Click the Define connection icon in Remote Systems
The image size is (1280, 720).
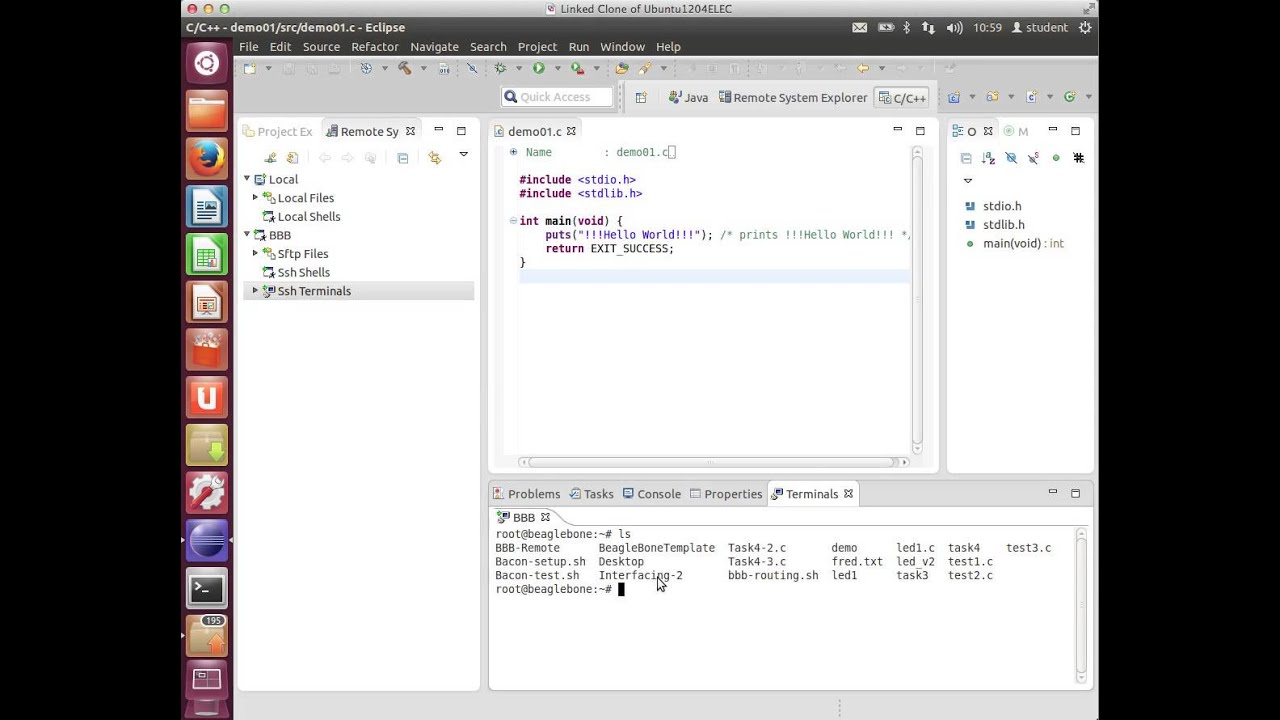click(270, 158)
